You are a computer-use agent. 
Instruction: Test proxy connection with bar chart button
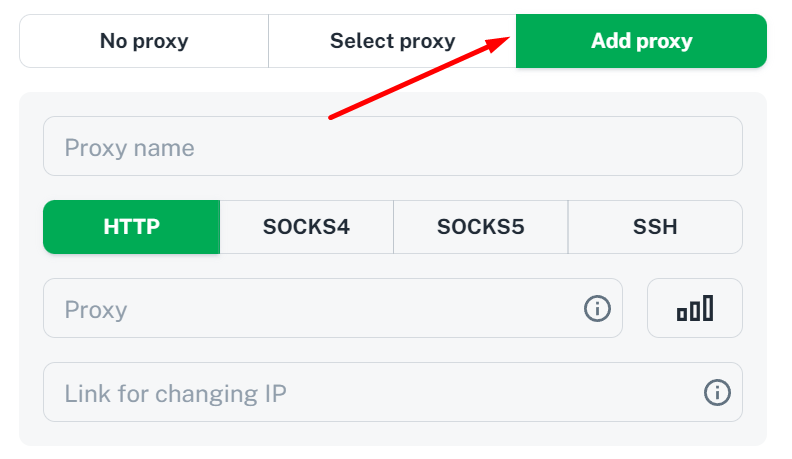click(x=695, y=308)
